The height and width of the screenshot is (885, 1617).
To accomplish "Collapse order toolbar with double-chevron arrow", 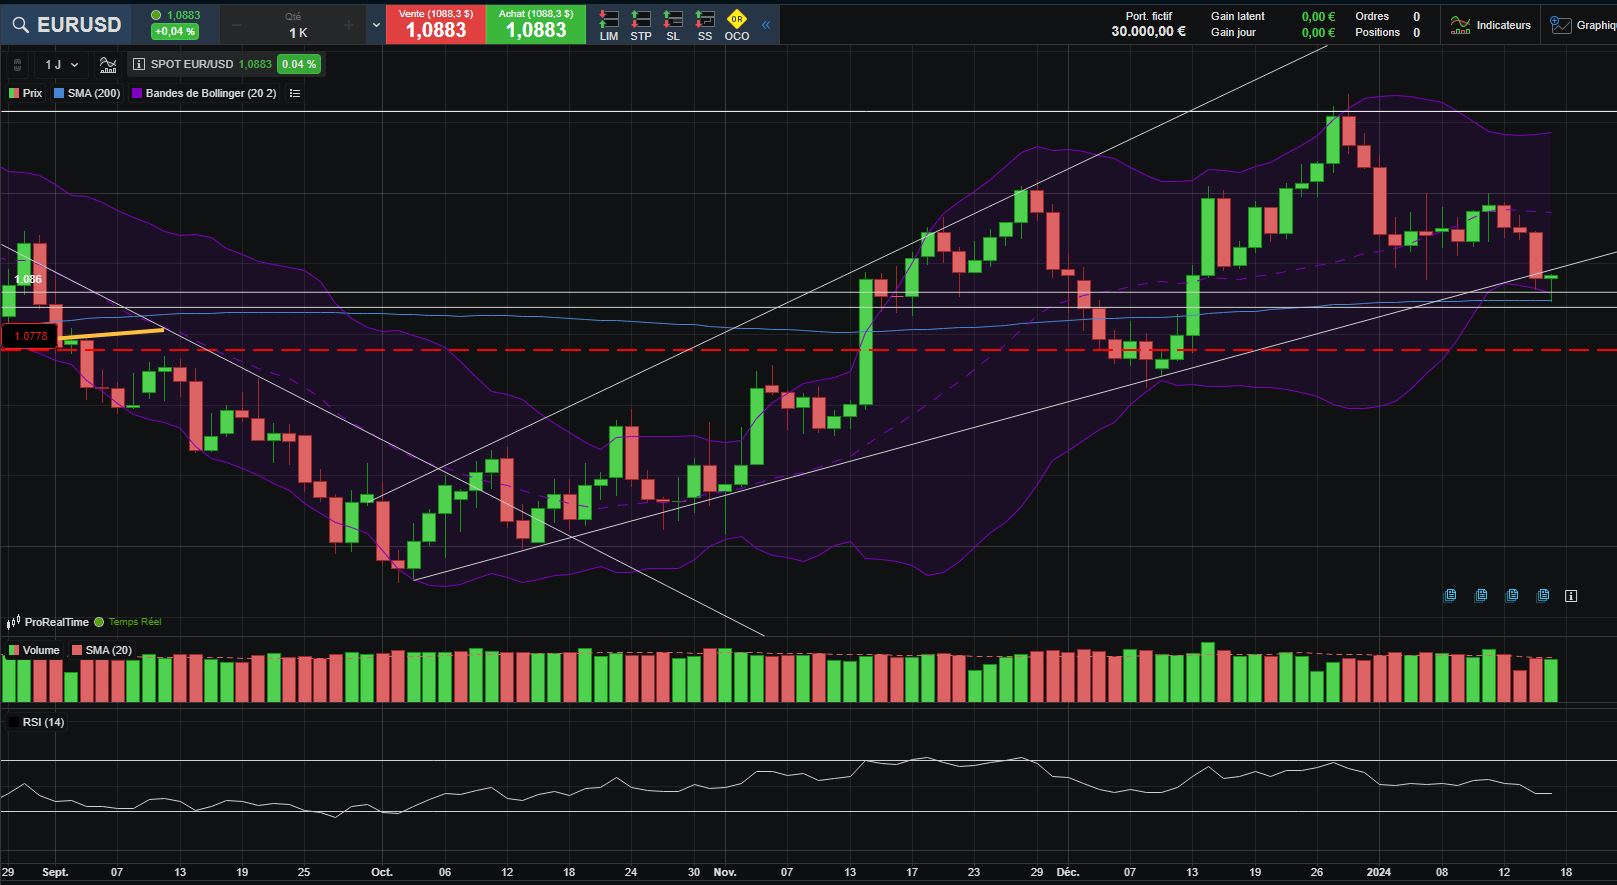I will [766, 25].
